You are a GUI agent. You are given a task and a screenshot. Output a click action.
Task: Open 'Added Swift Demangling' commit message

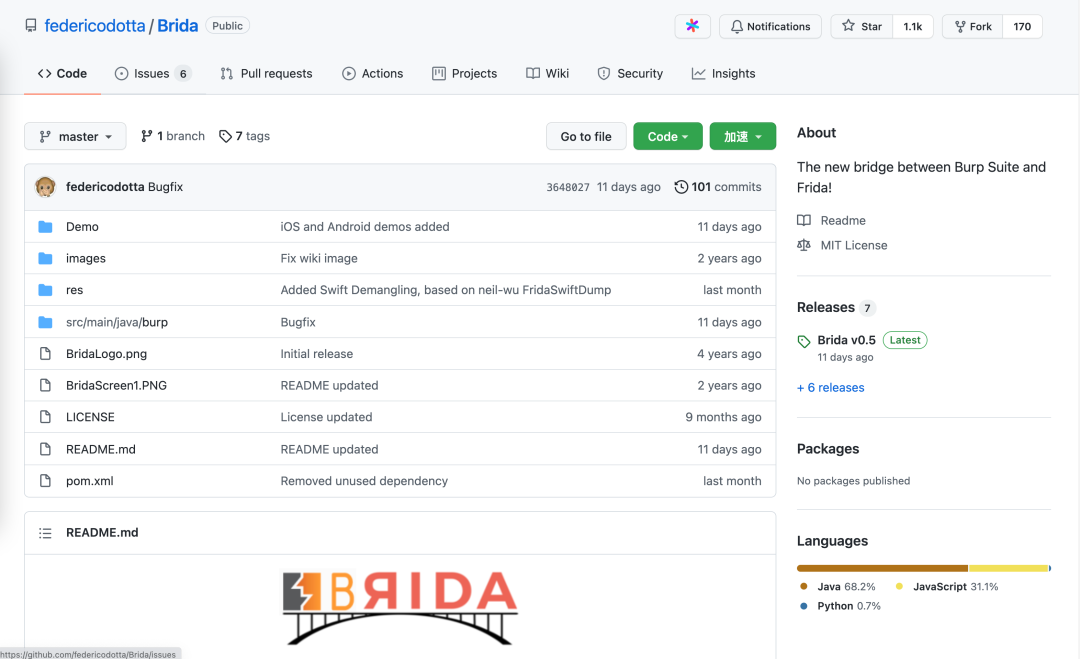click(446, 290)
